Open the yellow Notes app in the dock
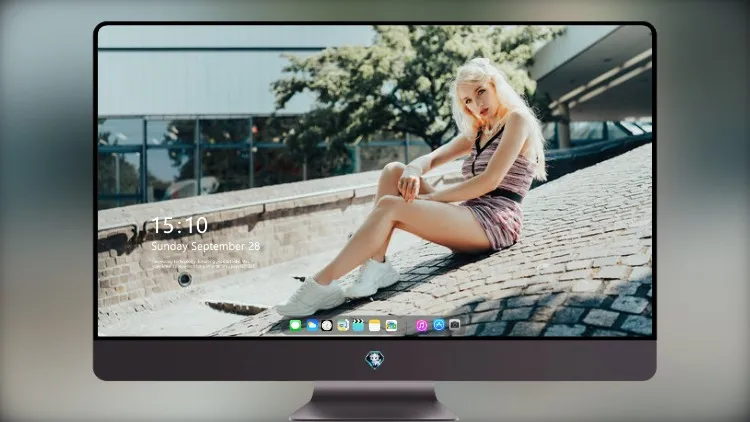 (375, 325)
